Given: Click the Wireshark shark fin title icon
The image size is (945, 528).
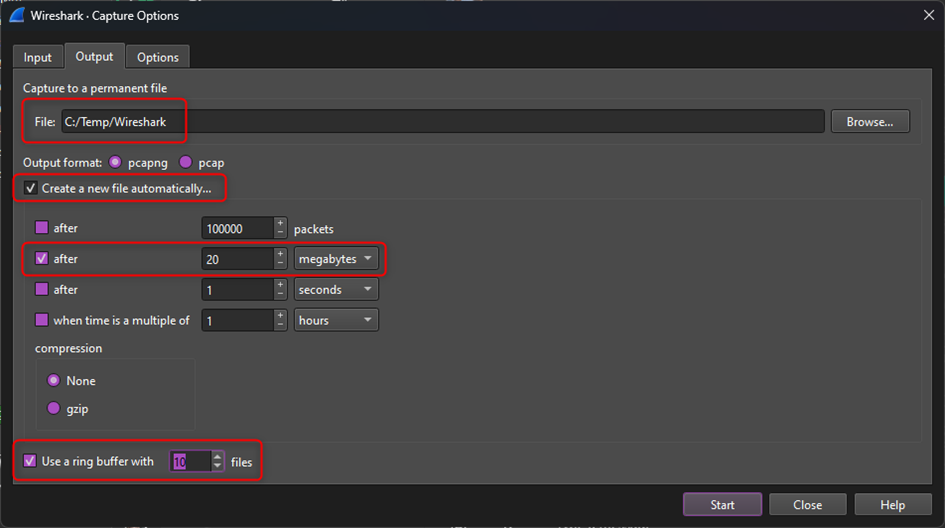Looking at the screenshot, I should pyautogui.click(x=17, y=16).
